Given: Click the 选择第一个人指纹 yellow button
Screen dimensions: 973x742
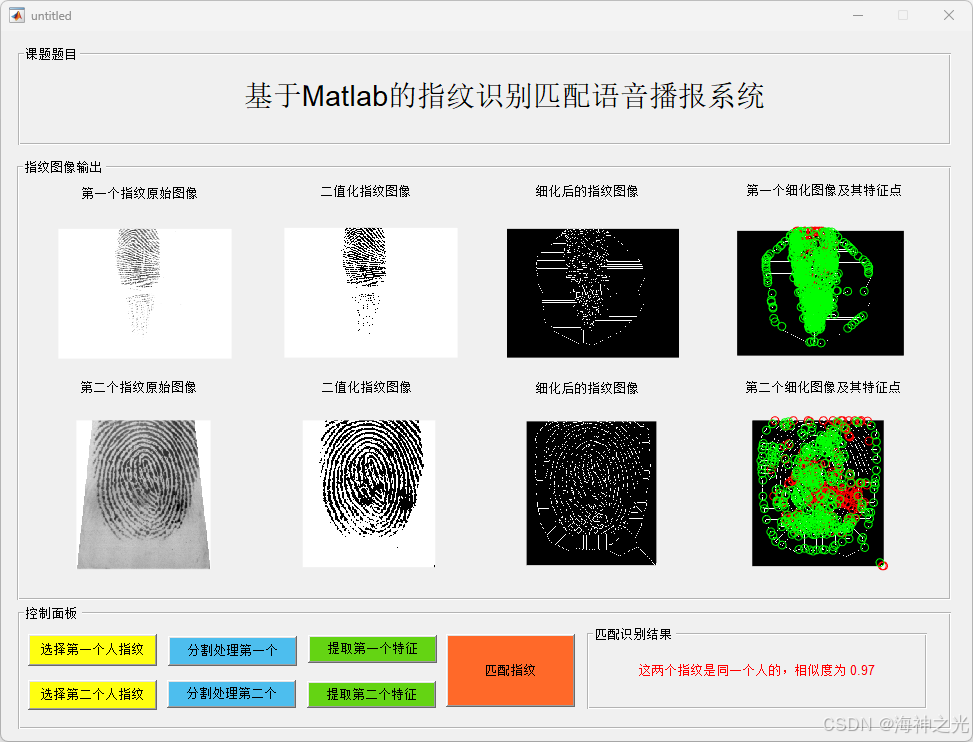Looking at the screenshot, I should pos(92,650).
